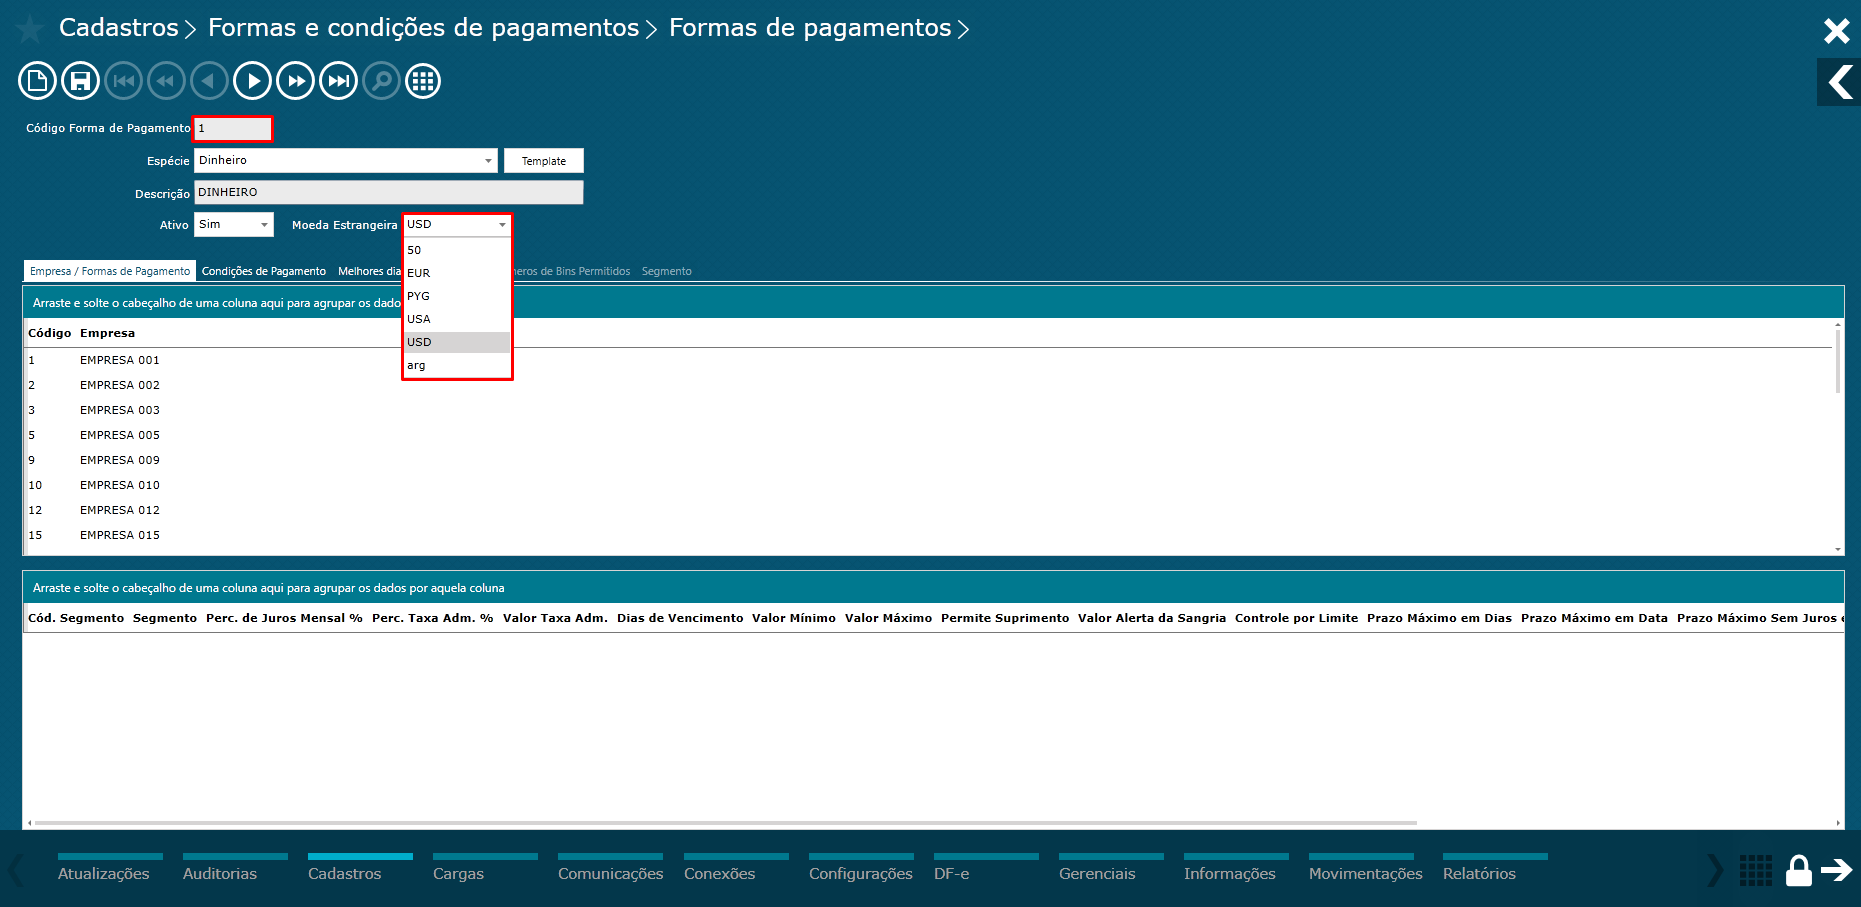Jump forward several records with fast-forward icon
The height and width of the screenshot is (907, 1861).
295,81
